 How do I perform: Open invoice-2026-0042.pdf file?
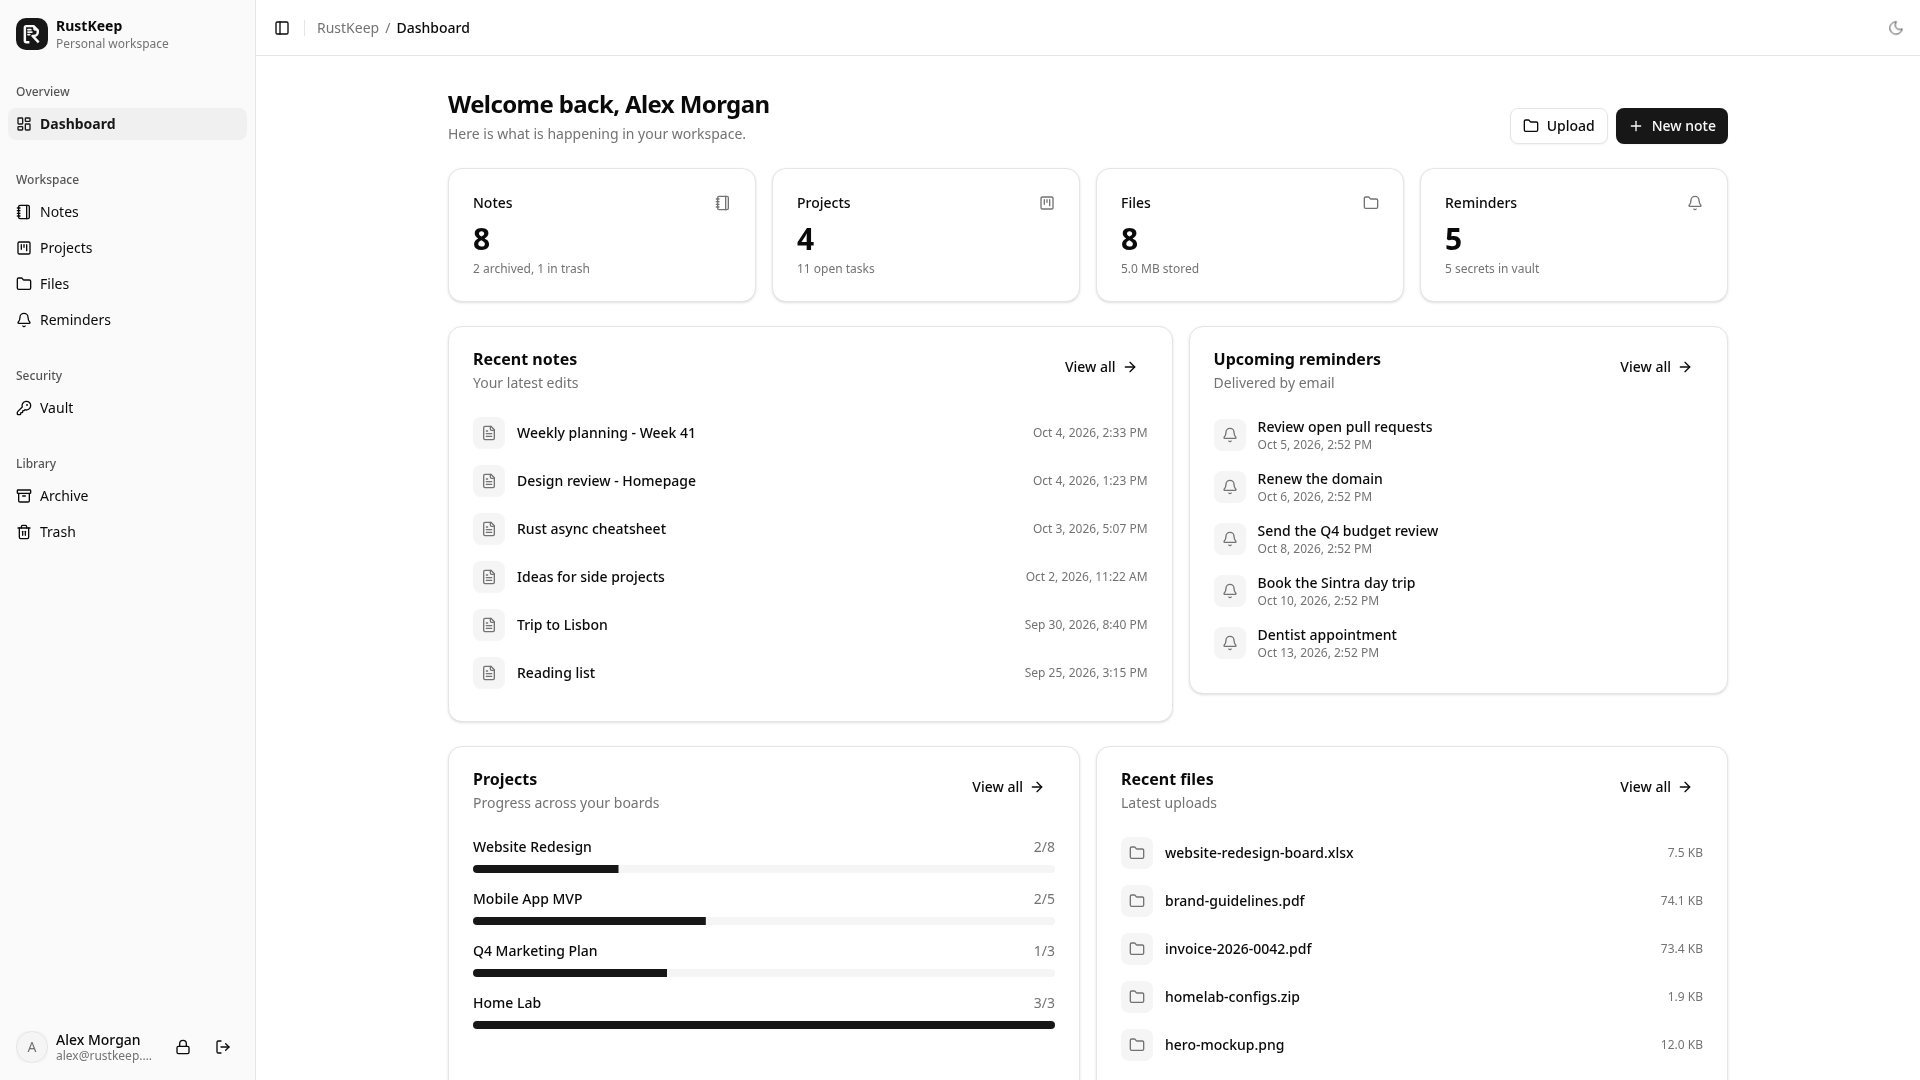coord(1412,949)
